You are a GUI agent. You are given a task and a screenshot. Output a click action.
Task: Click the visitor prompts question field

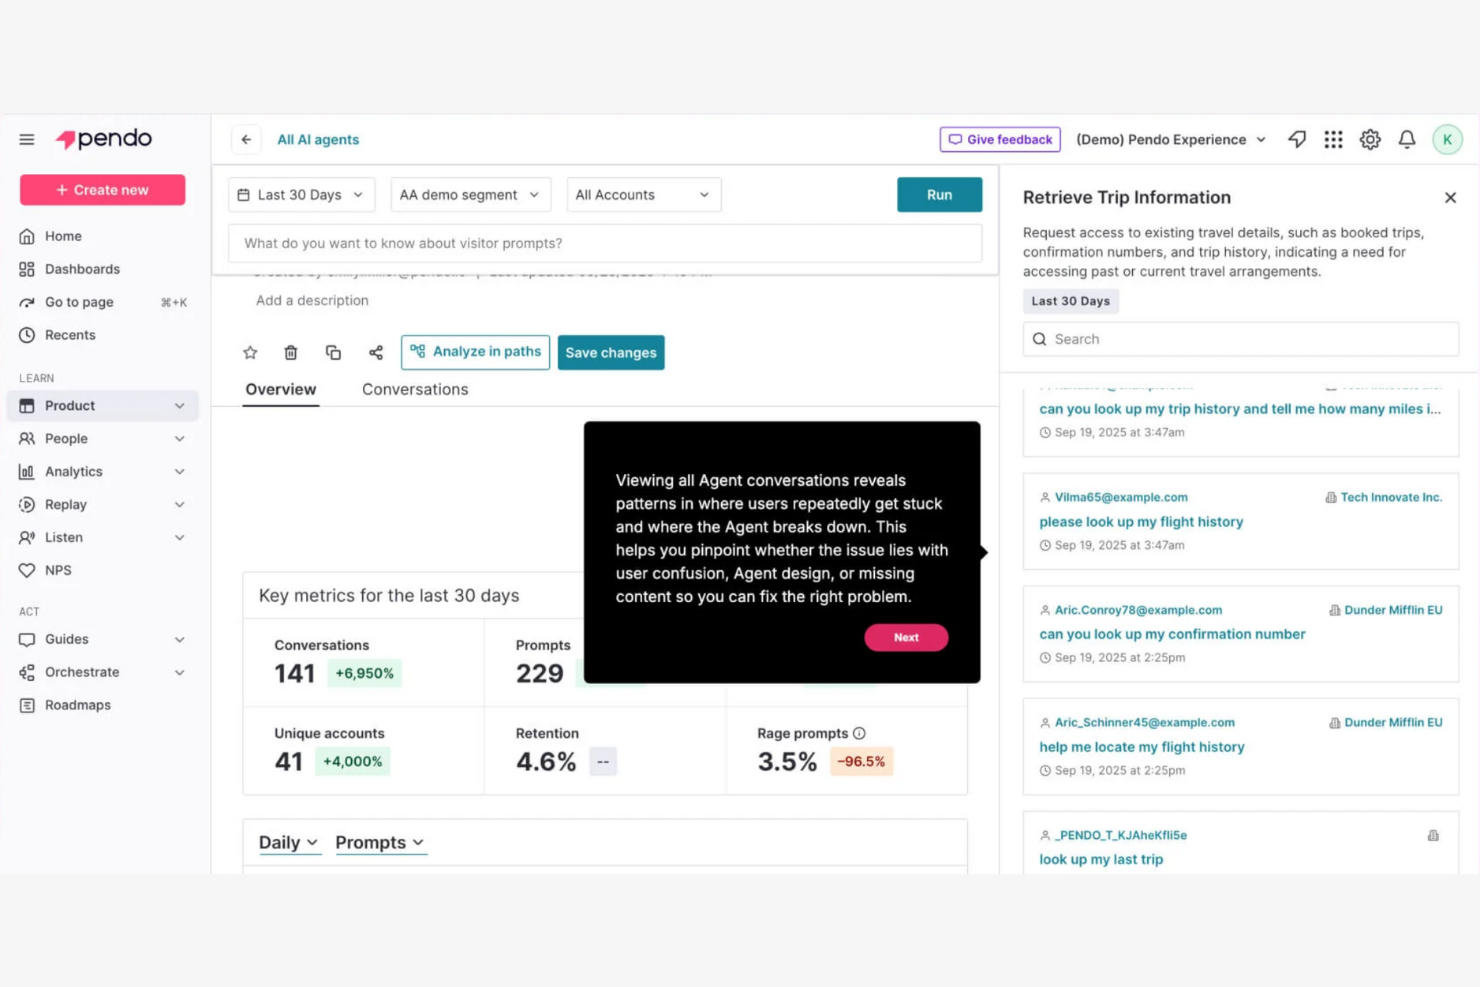point(605,243)
